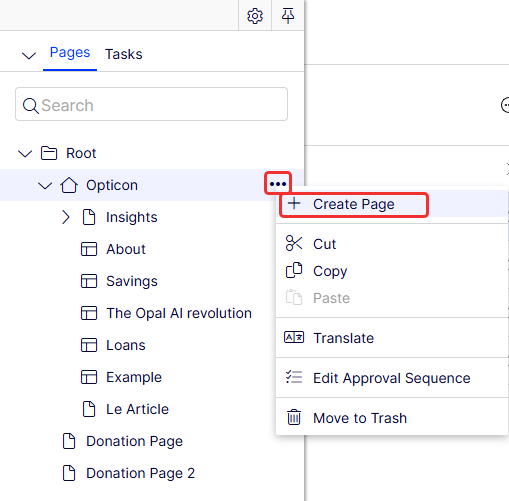Screen dimensions: 509x501
Task: Click the approval sequence checklist icon
Action: click(294, 377)
